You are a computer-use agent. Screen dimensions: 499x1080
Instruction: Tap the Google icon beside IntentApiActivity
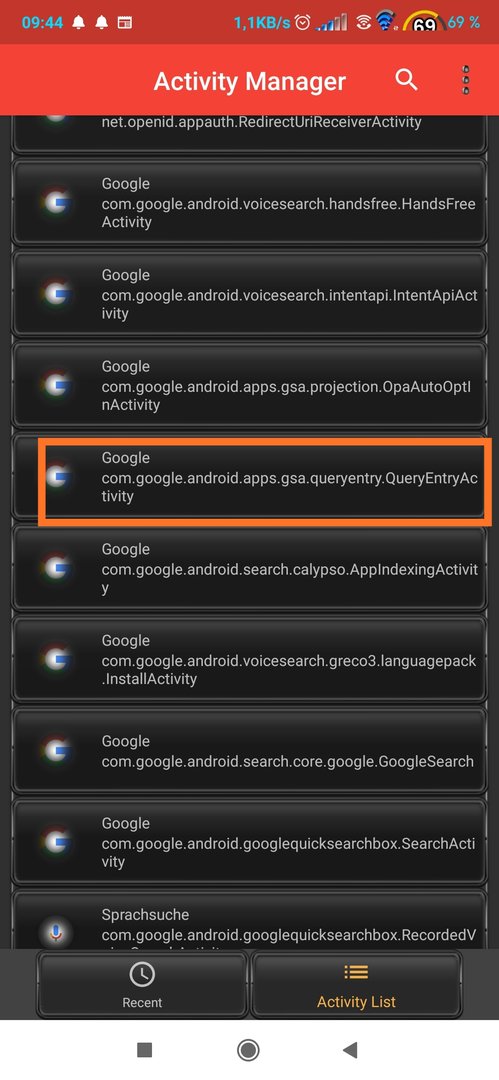[x=56, y=293]
